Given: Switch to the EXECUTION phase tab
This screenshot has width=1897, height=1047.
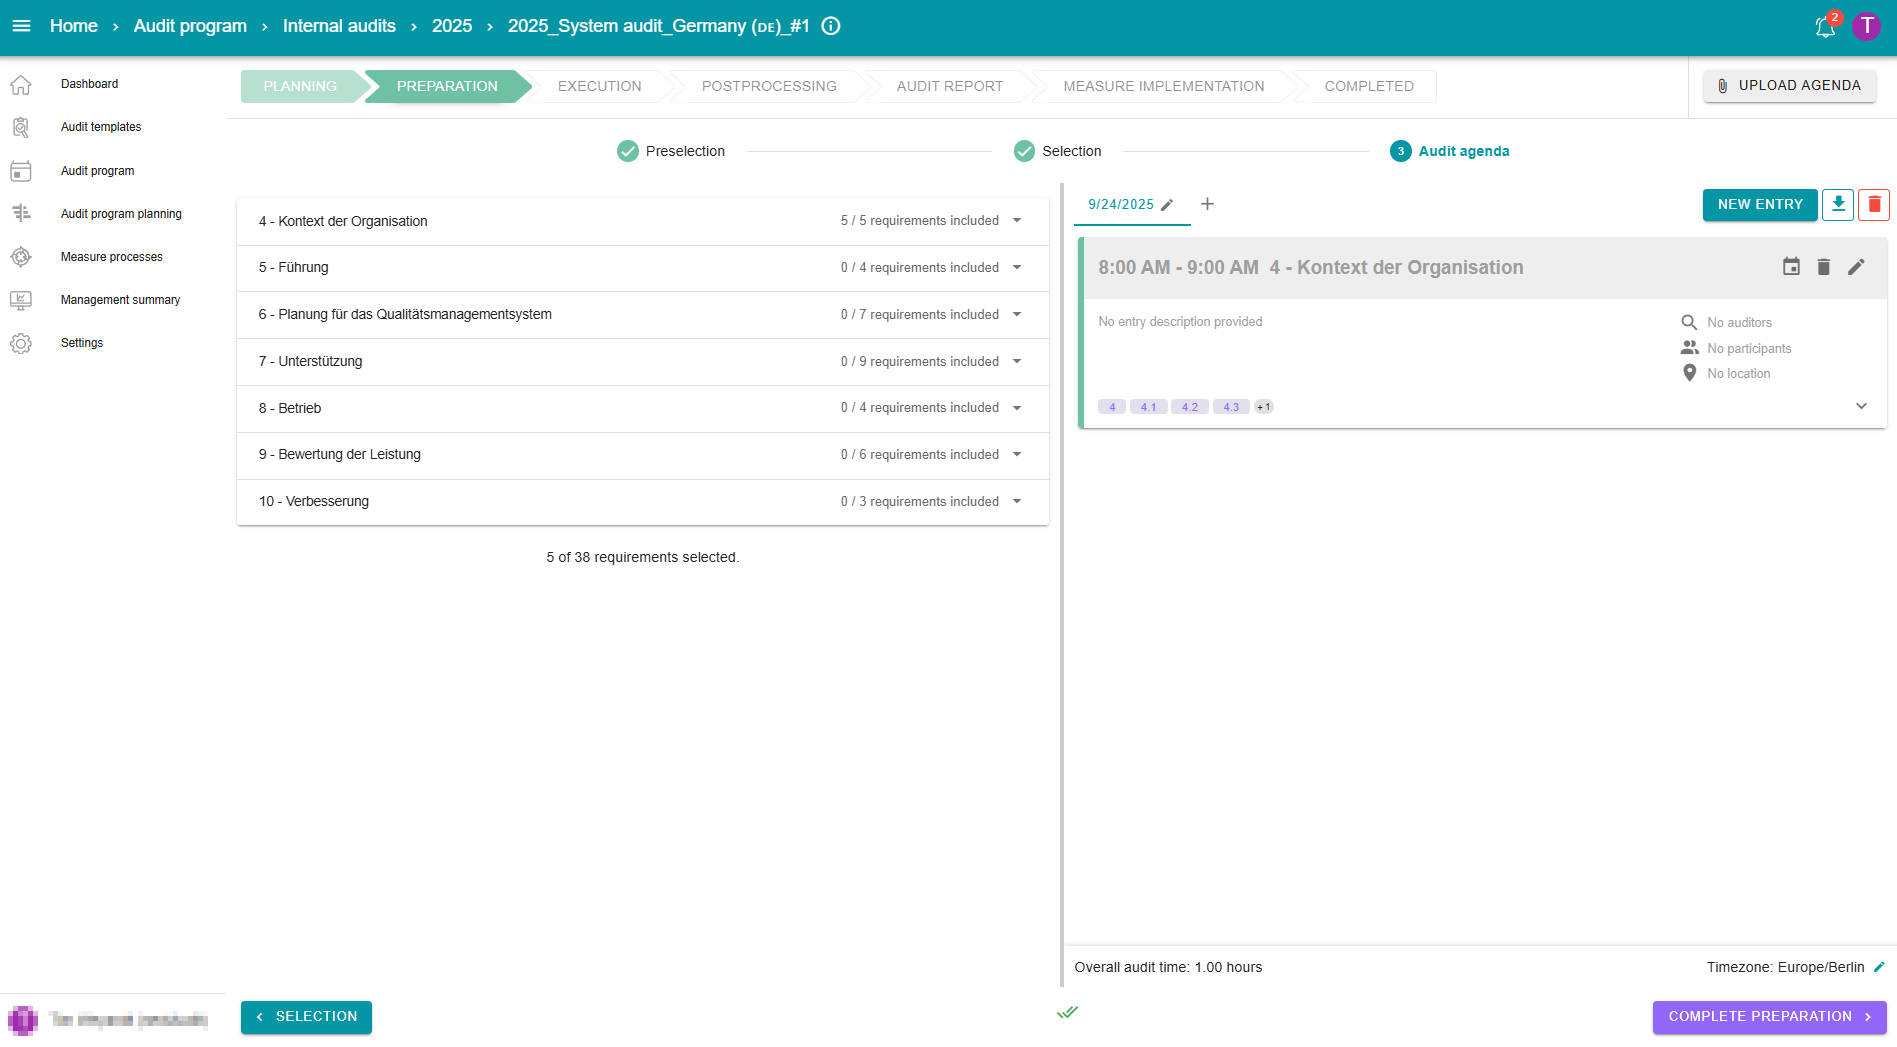Looking at the screenshot, I should [599, 86].
